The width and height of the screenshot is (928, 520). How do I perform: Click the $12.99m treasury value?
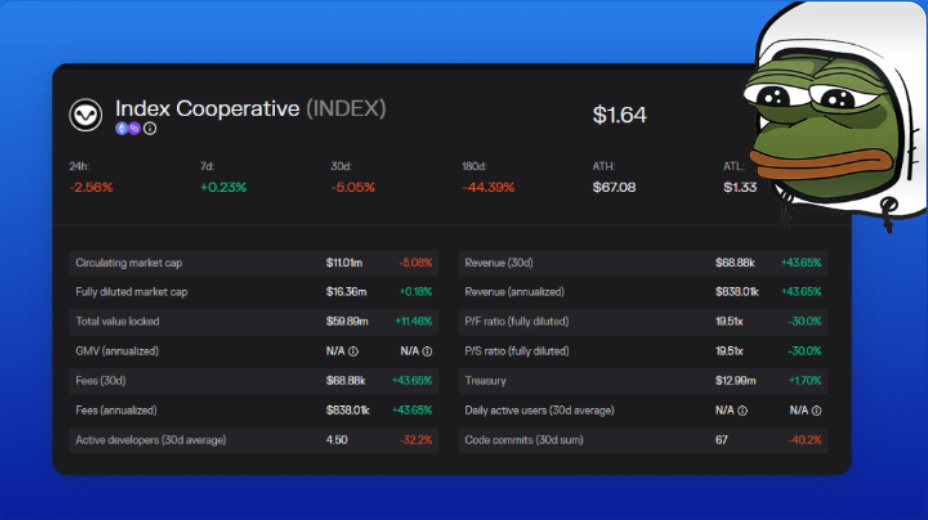pos(736,381)
